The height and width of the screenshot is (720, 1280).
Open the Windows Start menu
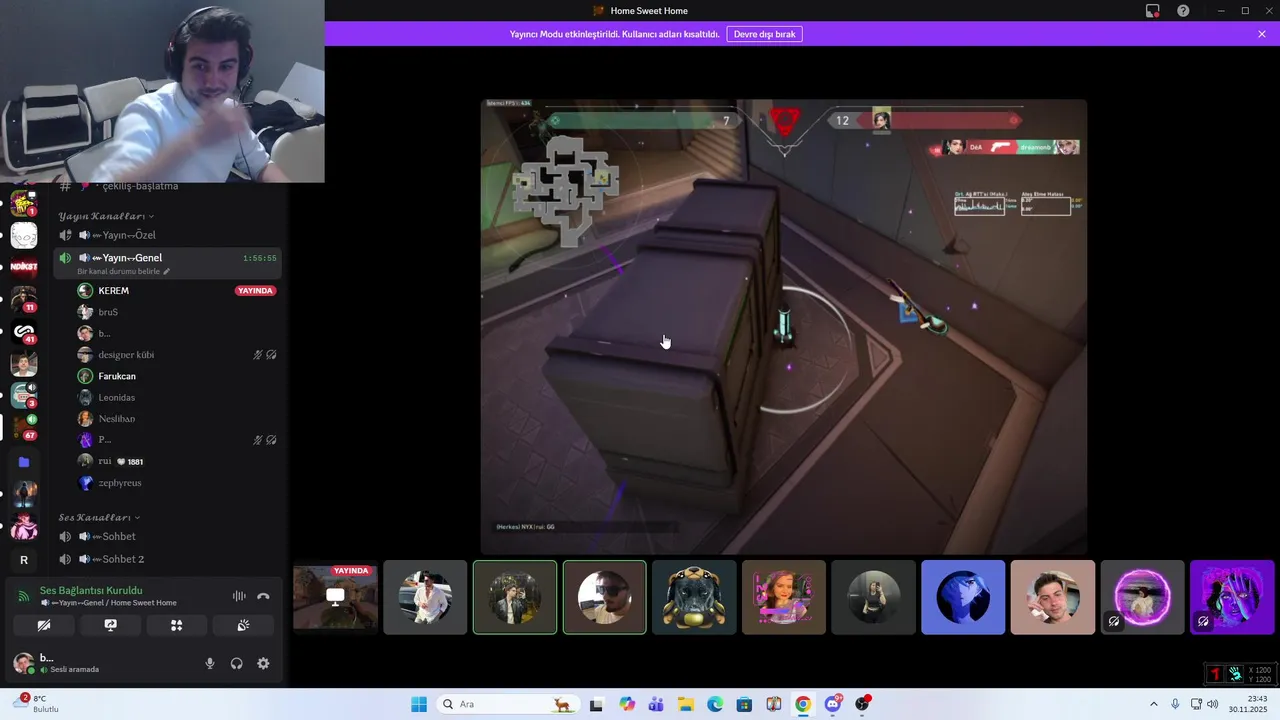pos(419,704)
